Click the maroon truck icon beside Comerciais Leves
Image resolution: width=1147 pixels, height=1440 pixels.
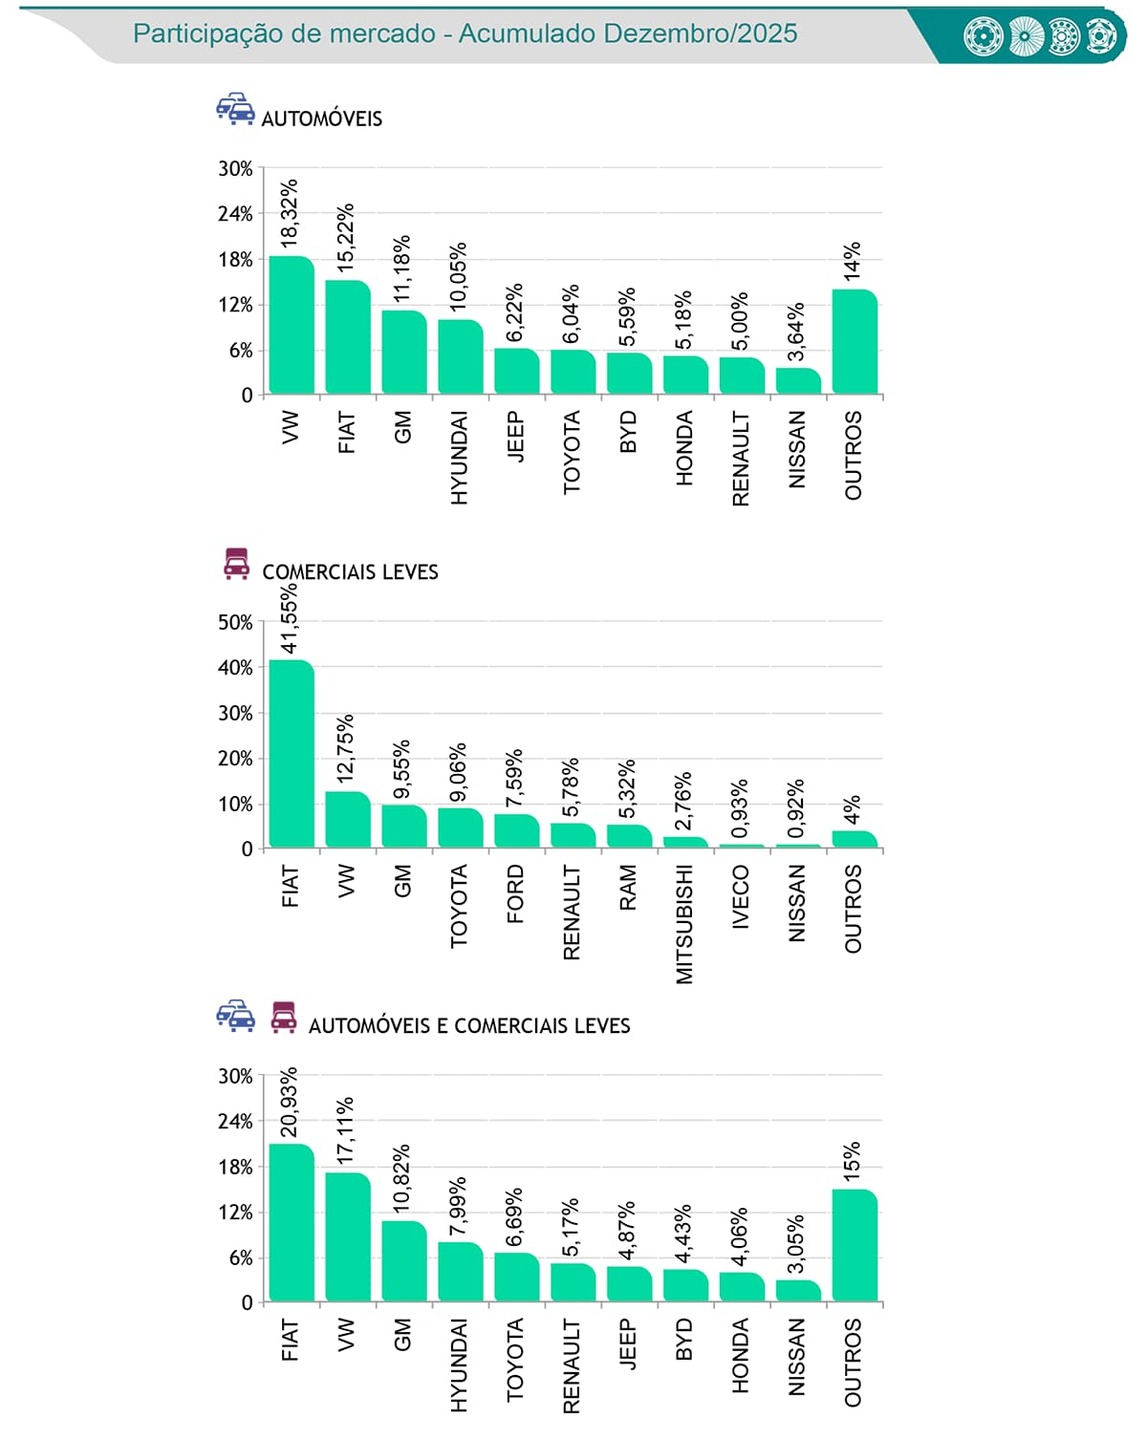click(236, 564)
